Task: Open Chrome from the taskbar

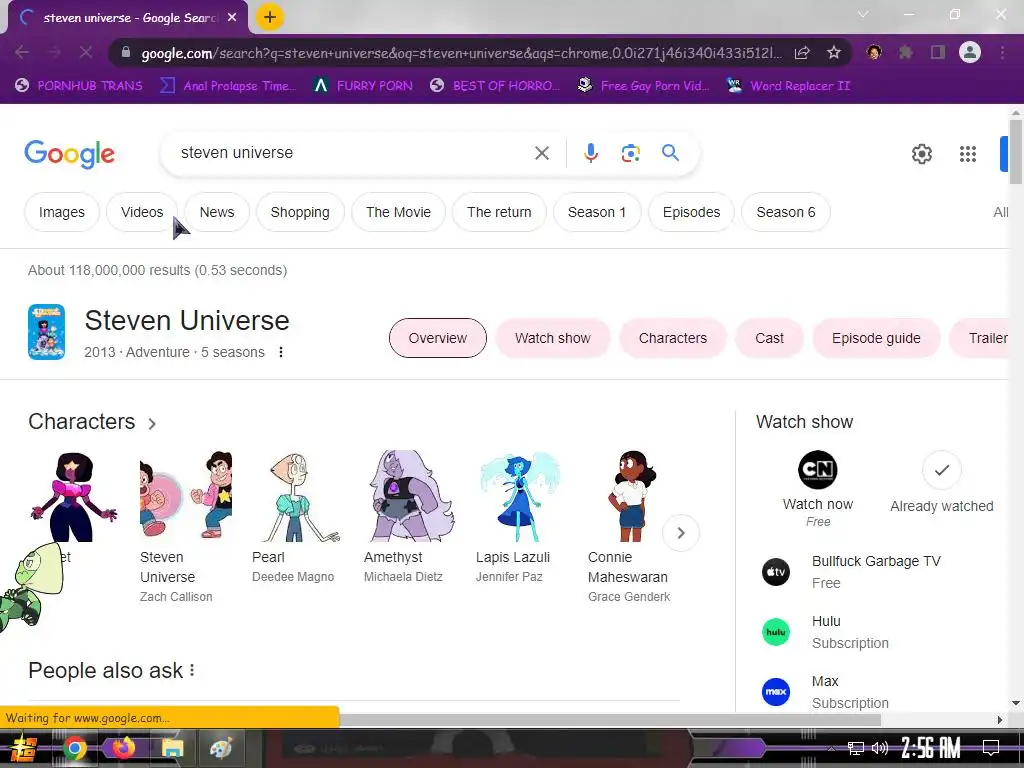Action: point(74,748)
